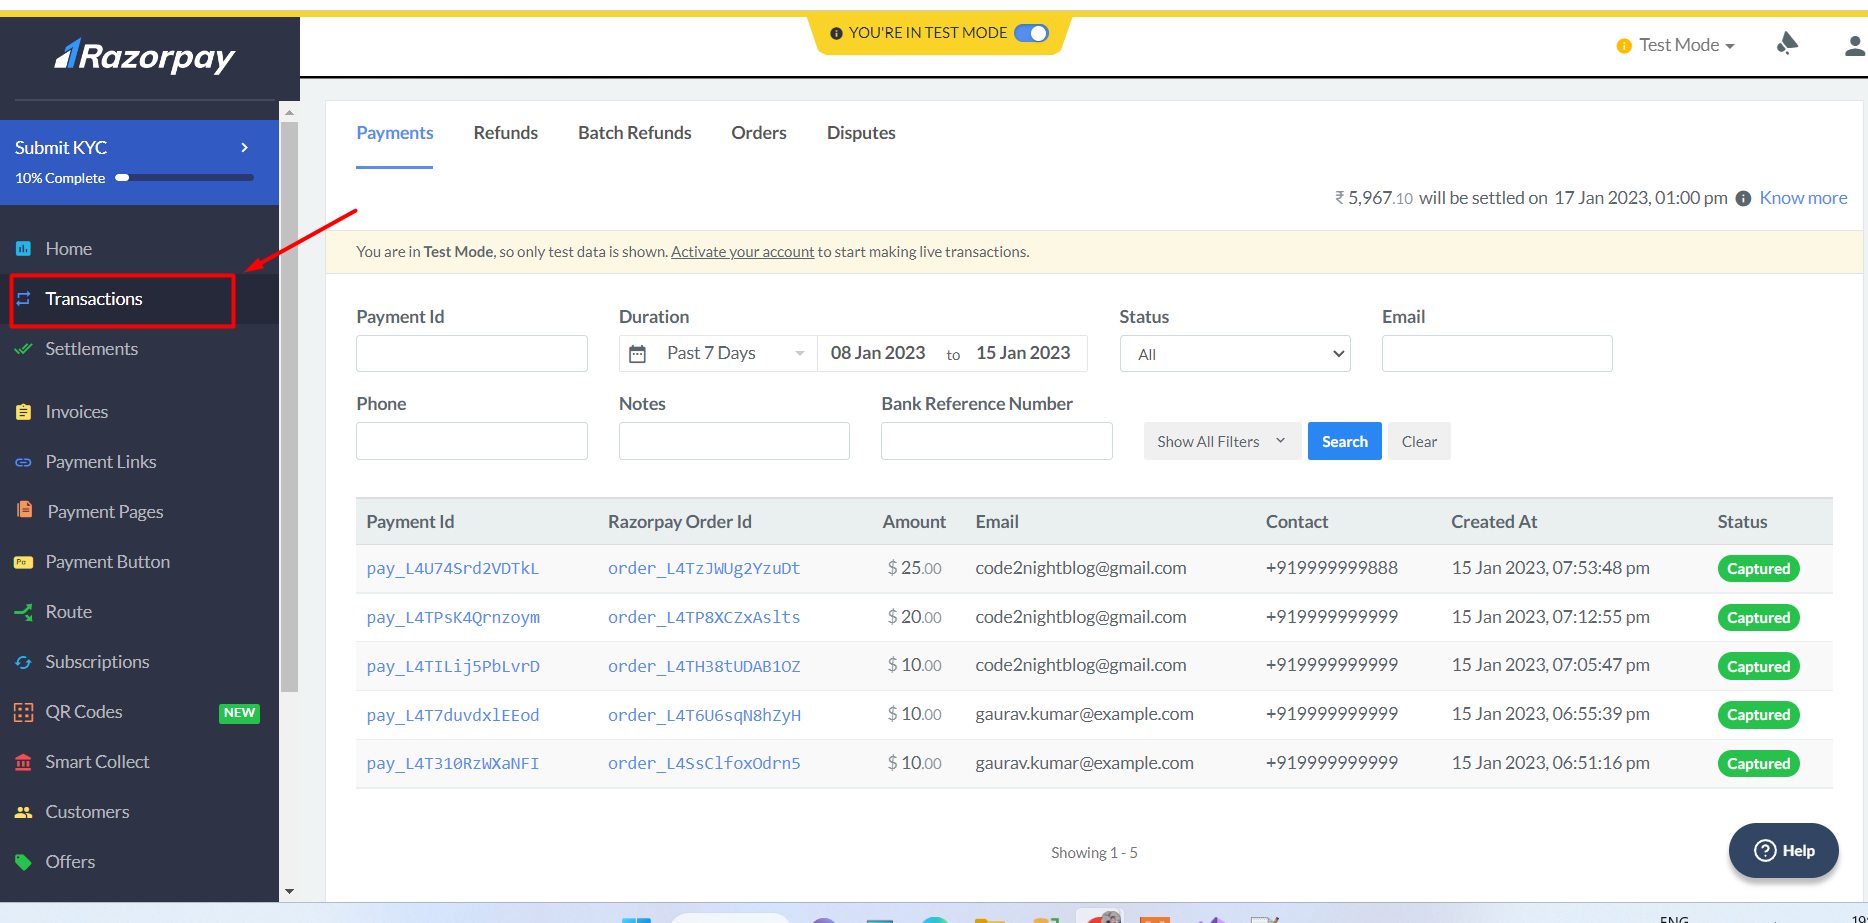Click the Payment Pages icon
Screen dimensions: 1868x923
pyautogui.click(x=24, y=510)
